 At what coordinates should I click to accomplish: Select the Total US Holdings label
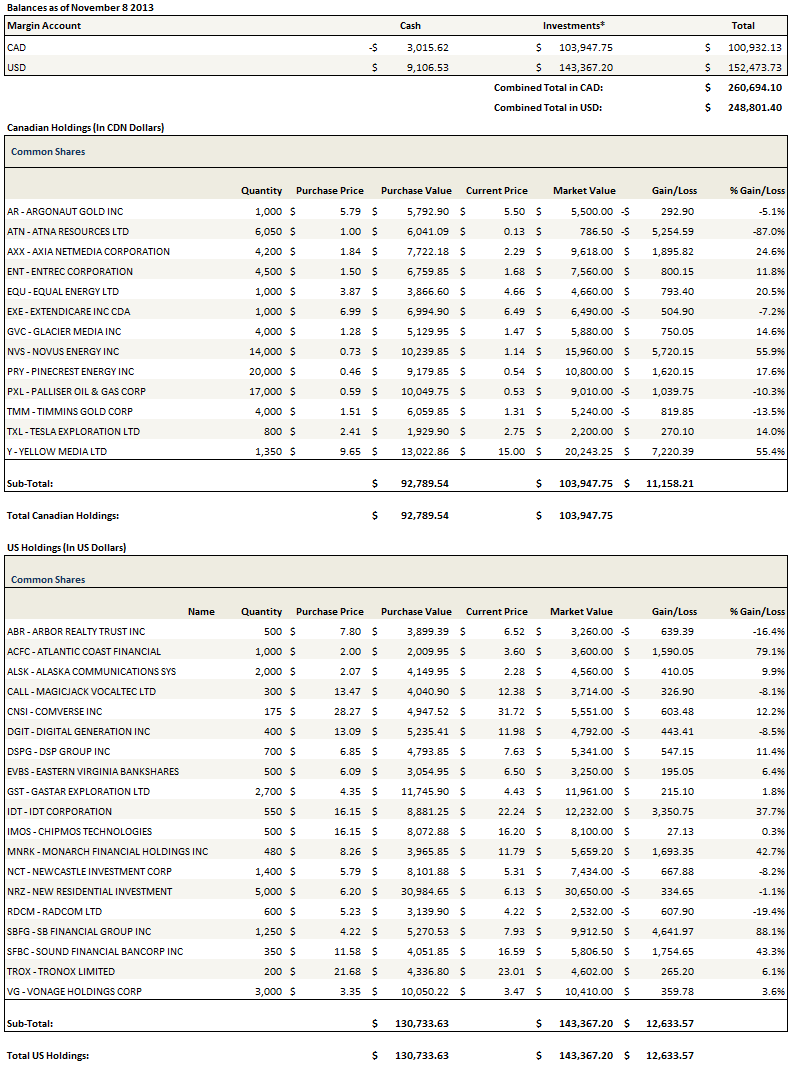[47, 1055]
